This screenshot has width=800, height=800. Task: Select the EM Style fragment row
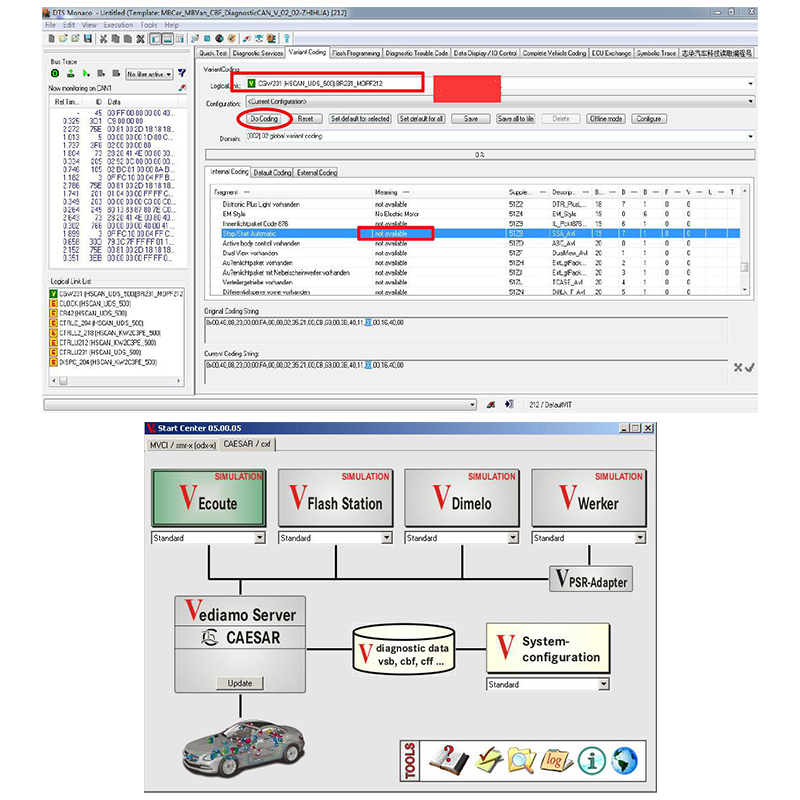pos(476,214)
